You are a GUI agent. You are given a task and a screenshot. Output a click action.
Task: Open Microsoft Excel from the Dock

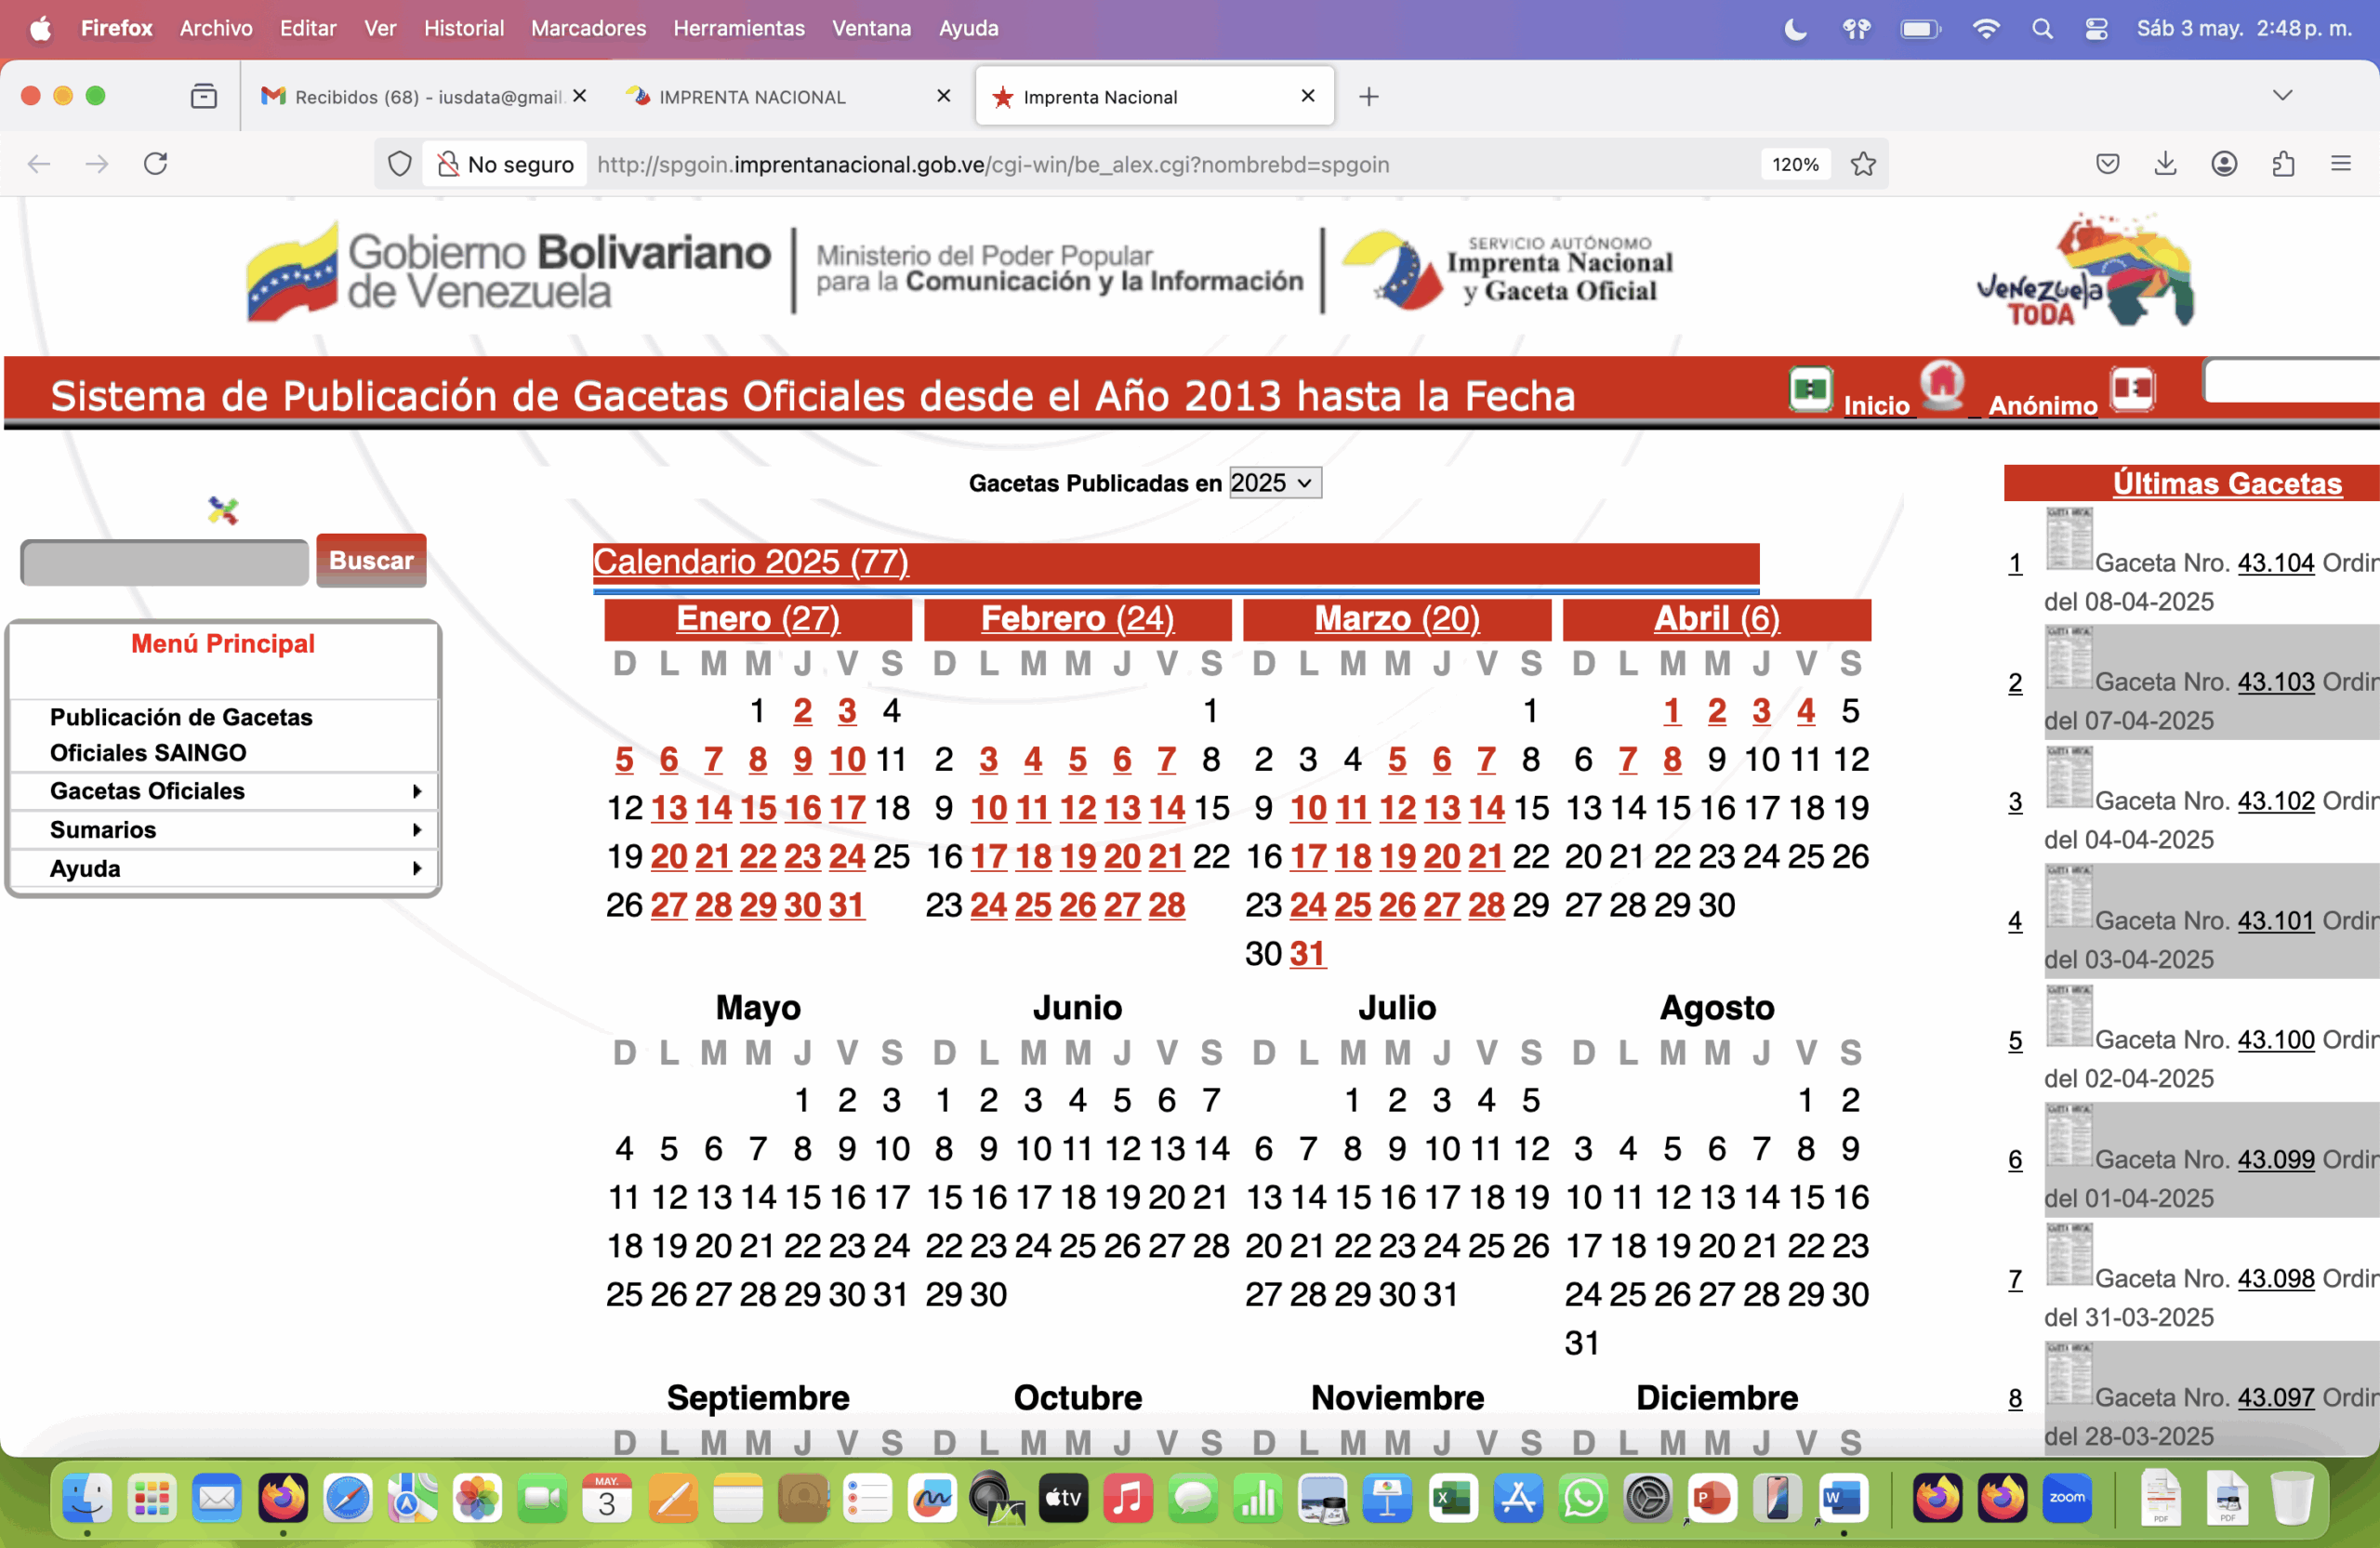coord(1452,1497)
